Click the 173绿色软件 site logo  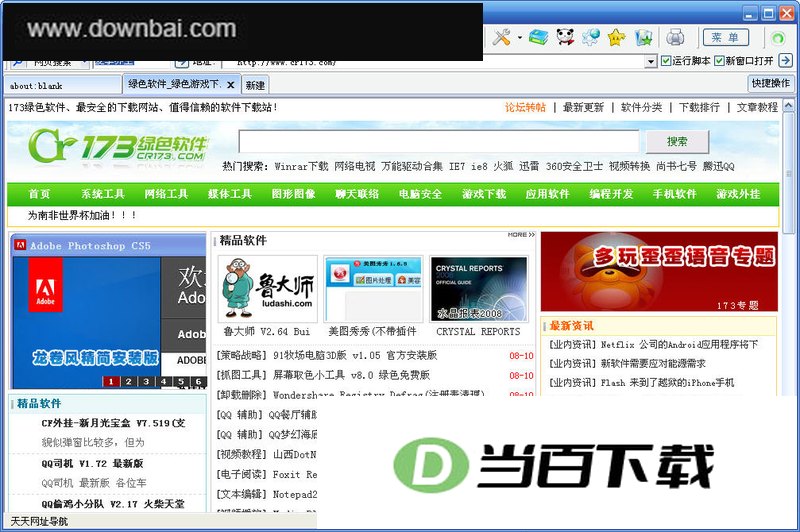pyautogui.click(x=118, y=146)
